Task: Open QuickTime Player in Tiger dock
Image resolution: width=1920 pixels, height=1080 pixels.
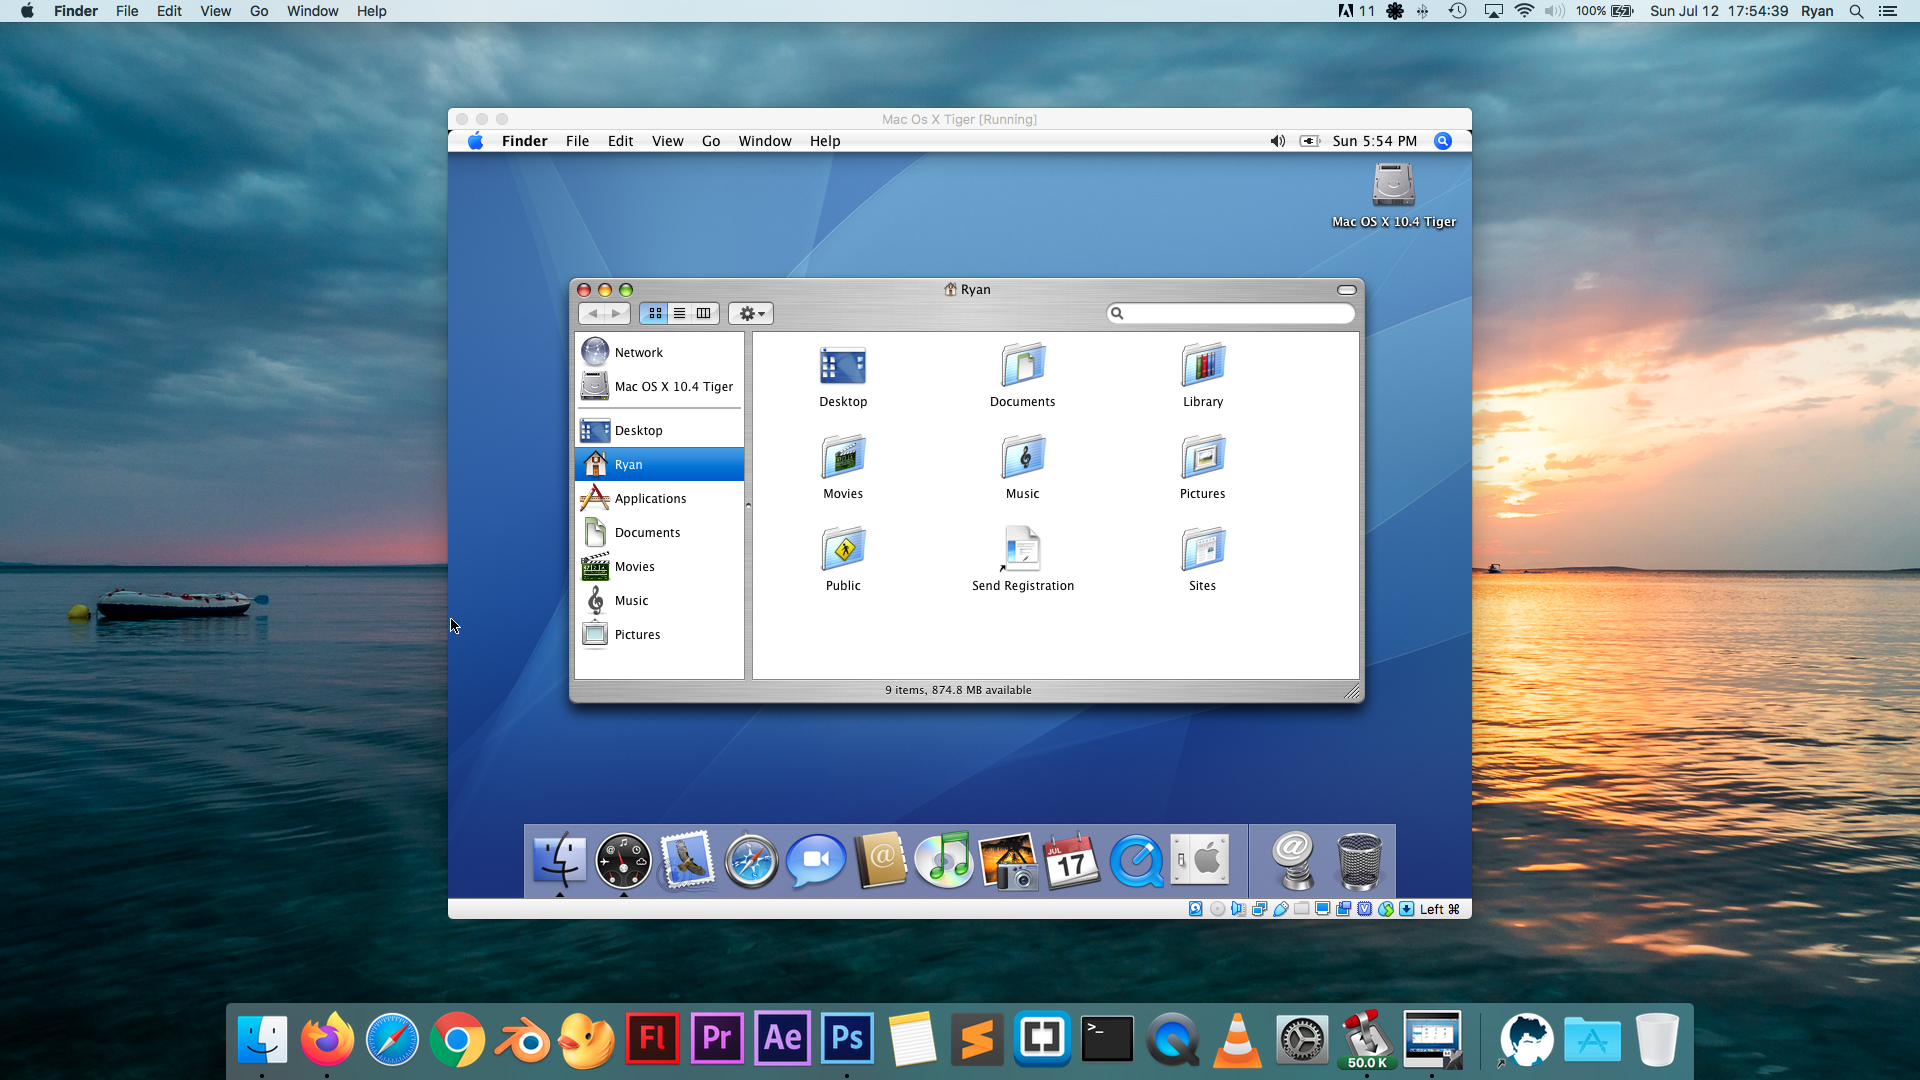Action: [1136, 860]
